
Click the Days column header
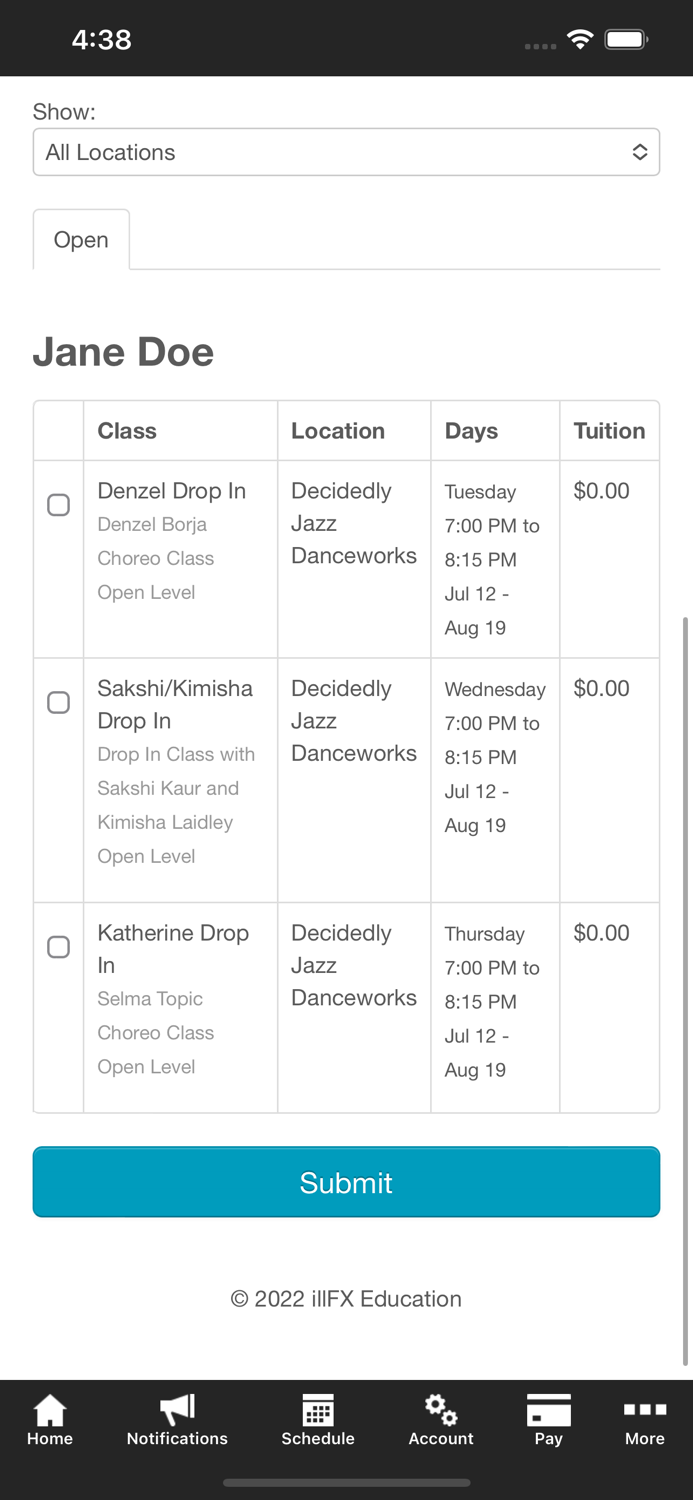[471, 431]
